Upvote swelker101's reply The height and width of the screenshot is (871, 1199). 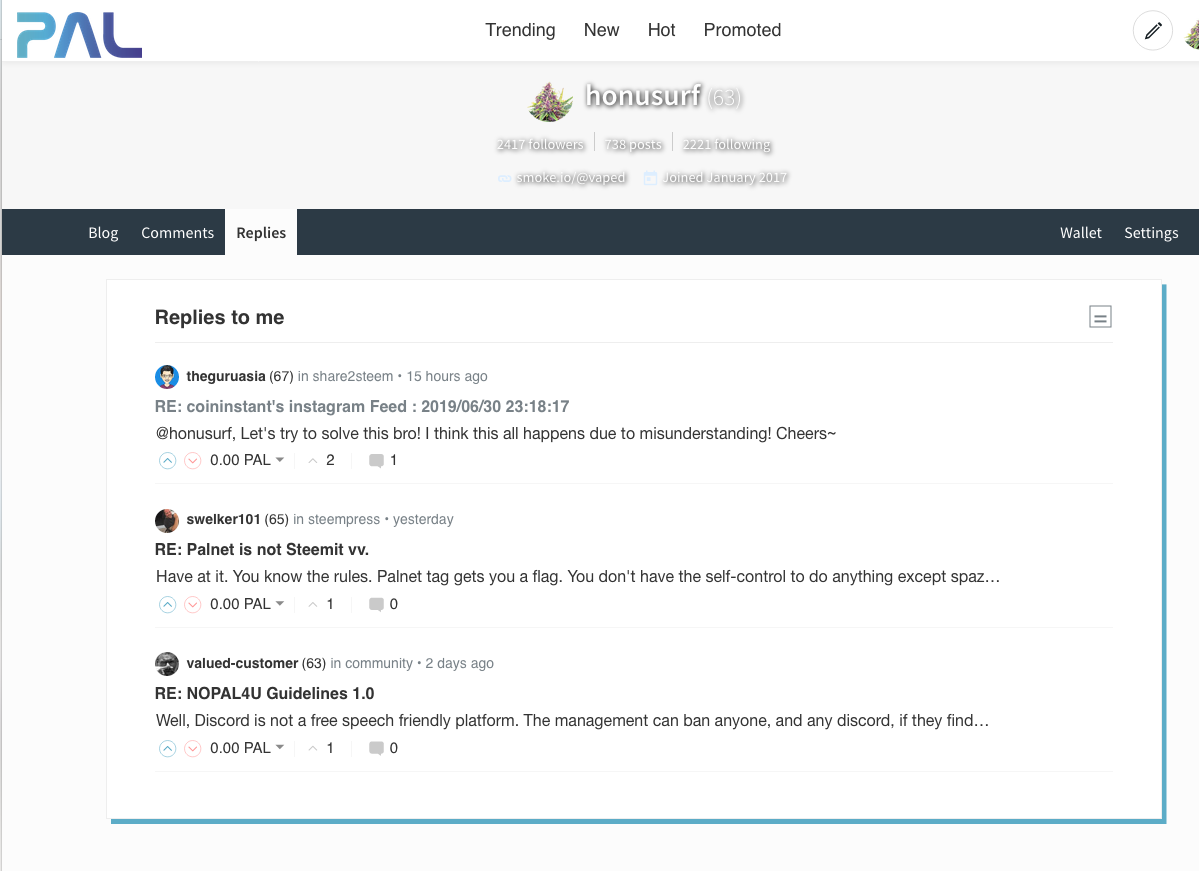pos(167,604)
